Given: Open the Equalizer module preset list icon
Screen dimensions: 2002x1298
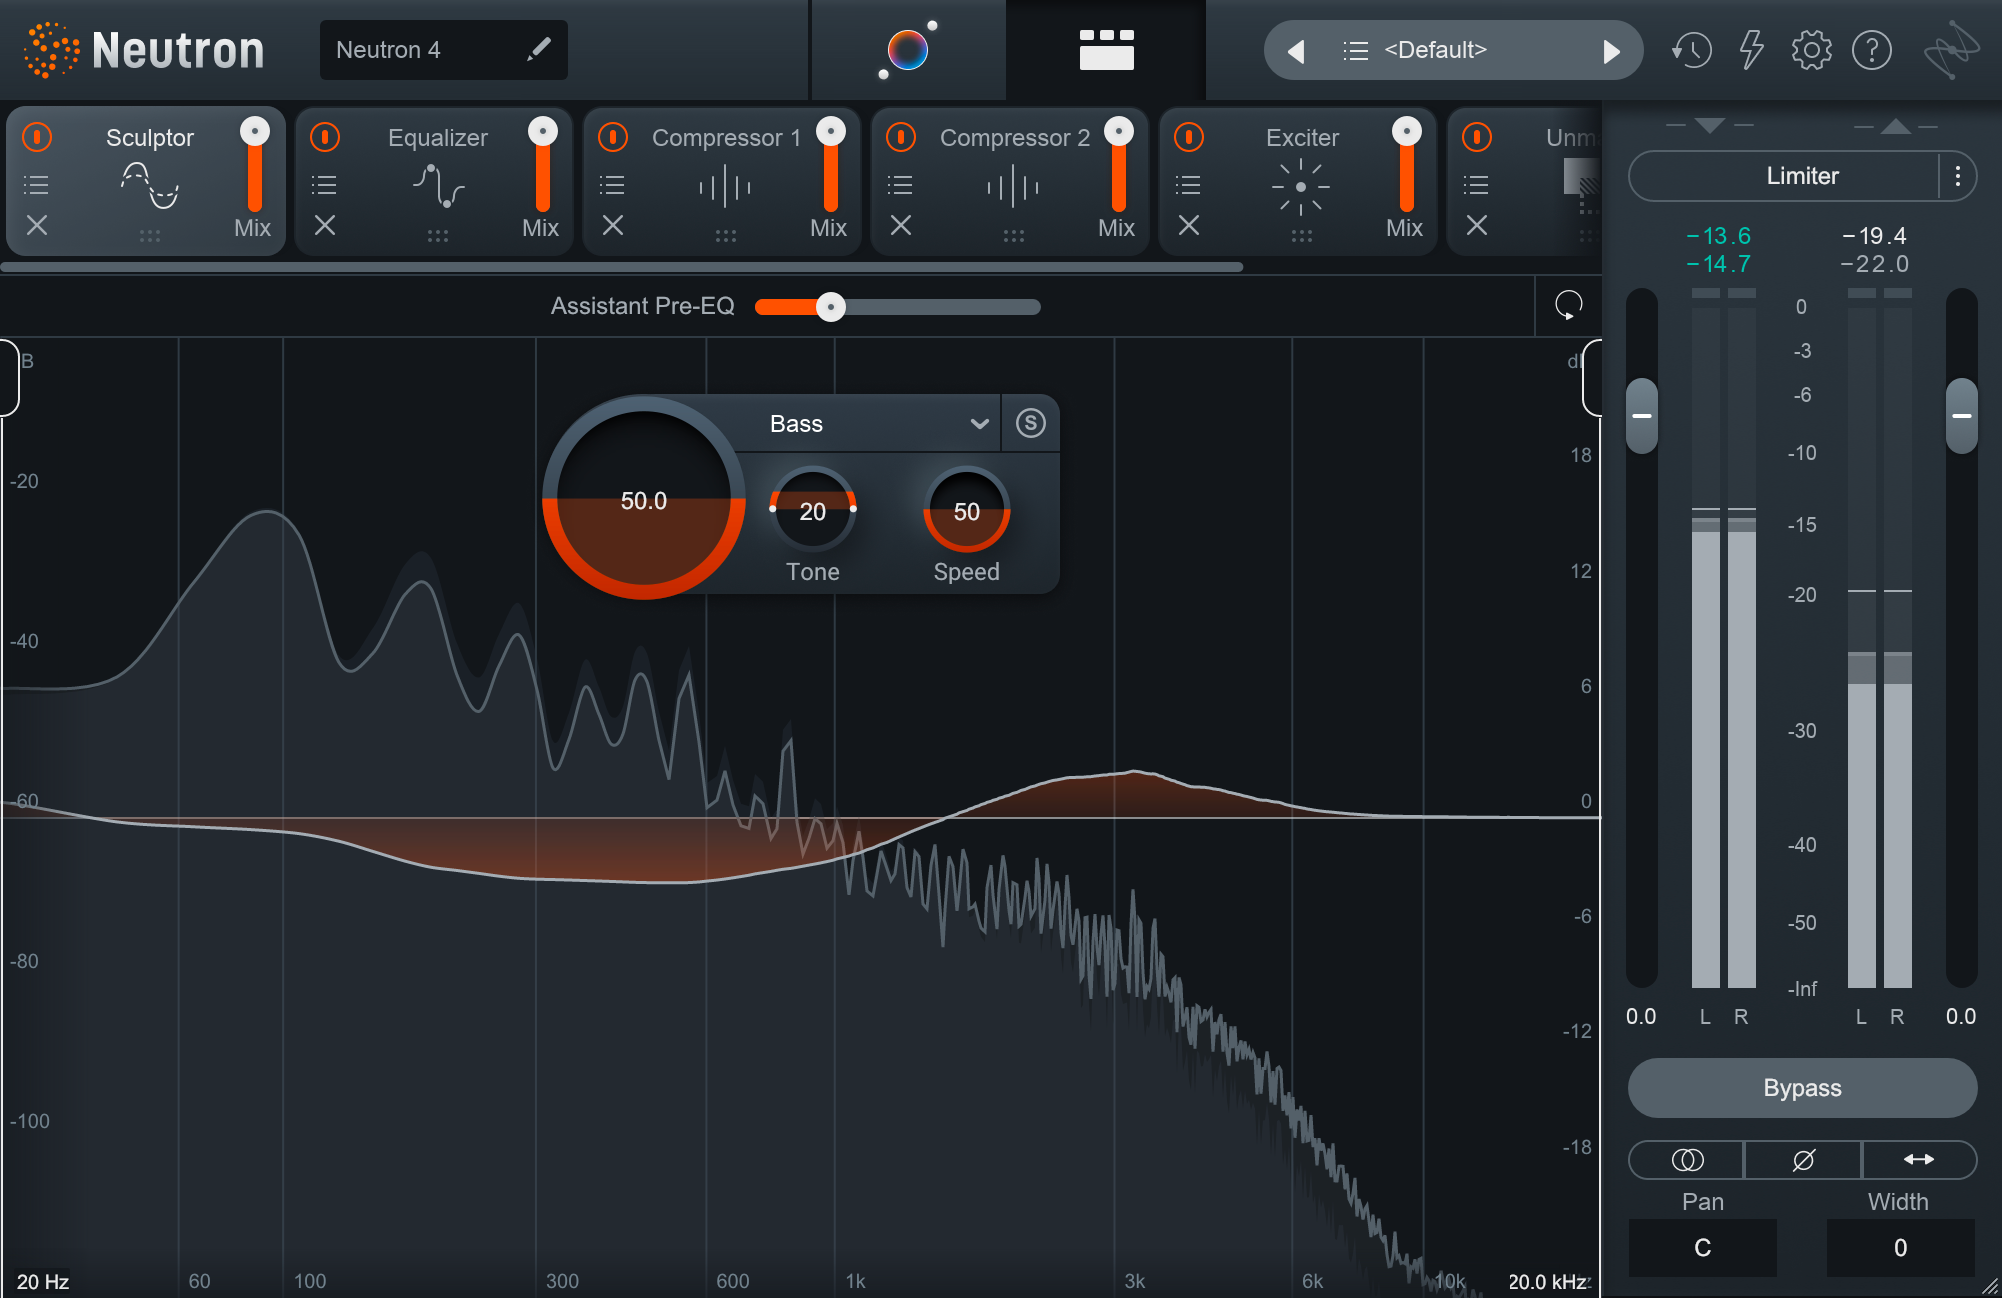Looking at the screenshot, I should coord(324,184).
